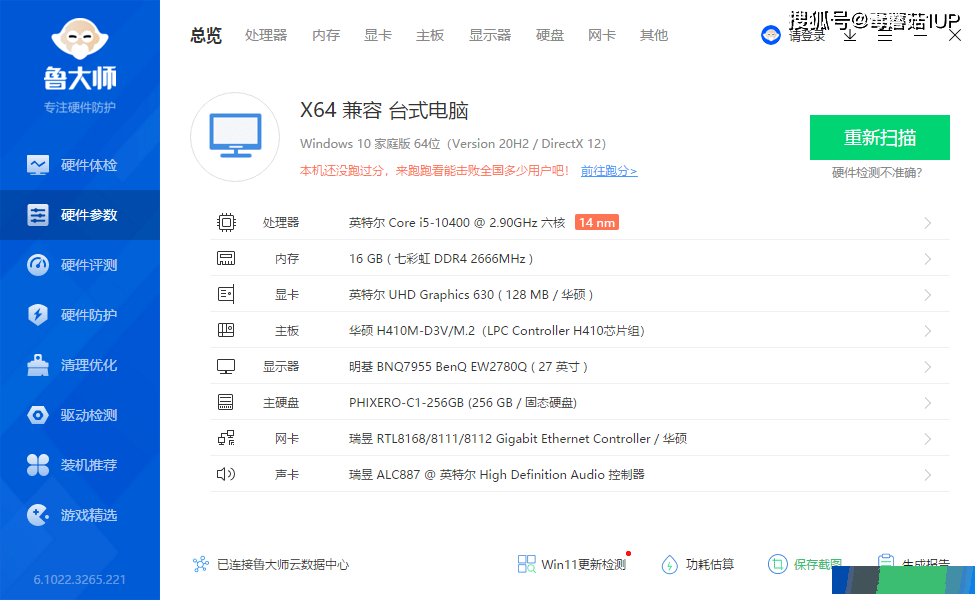Click the graphics card icon
The height and width of the screenshot is (600, 980).
226,294
